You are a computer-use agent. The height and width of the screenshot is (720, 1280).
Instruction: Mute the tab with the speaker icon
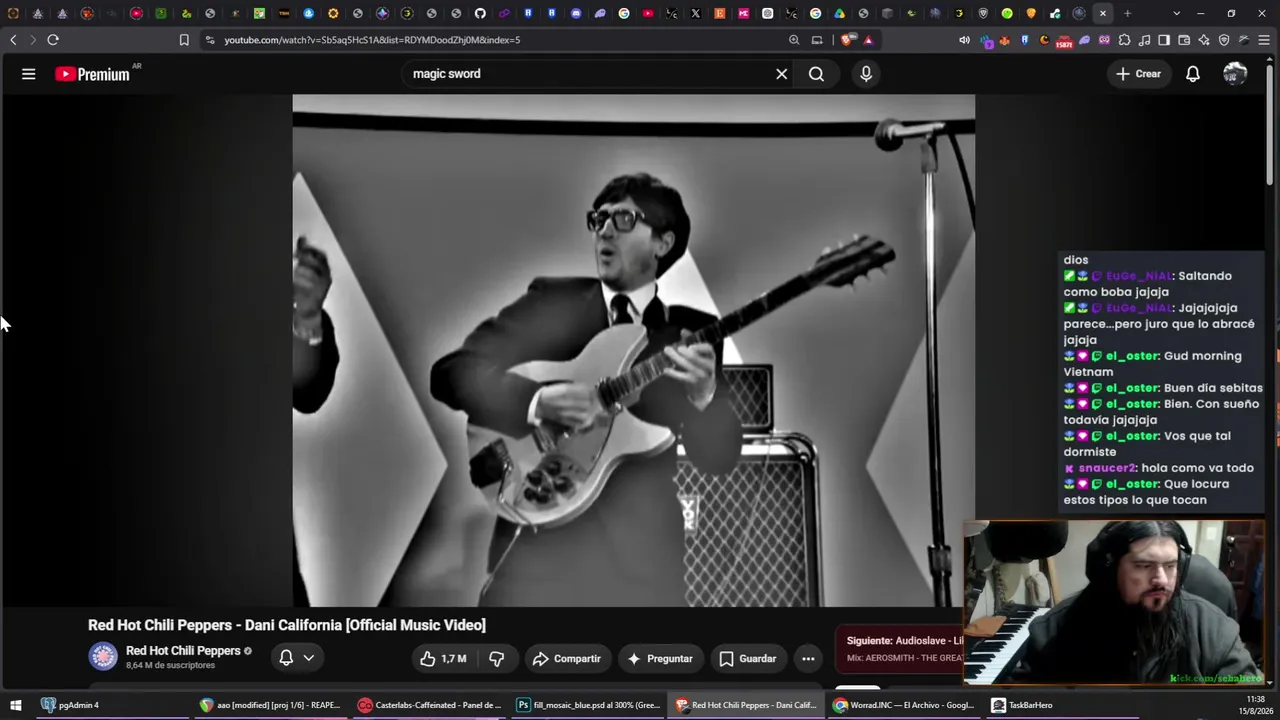coord(964,40)
